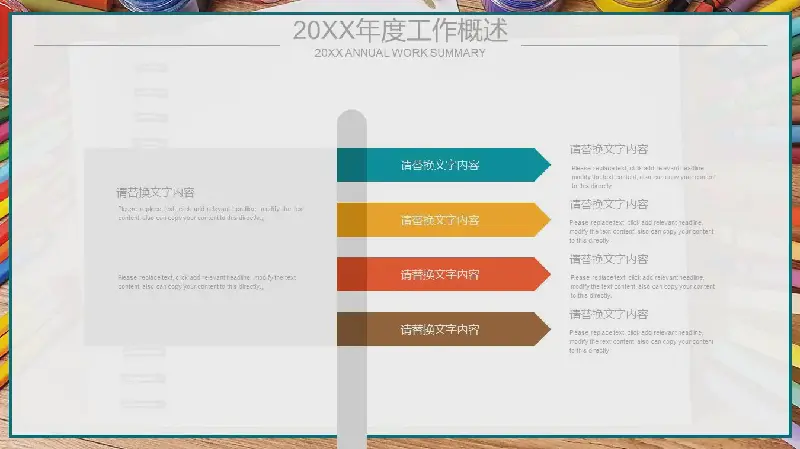Viewport: 800px width, 449px height.
Task: Click the heading inside the left gray panel
Action: click(155, 192)
